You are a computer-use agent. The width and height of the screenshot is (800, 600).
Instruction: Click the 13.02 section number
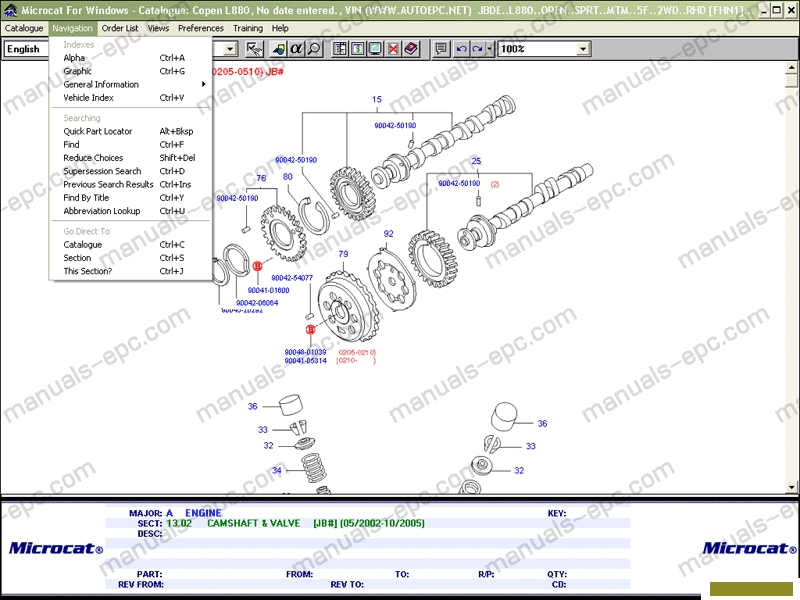(179, 523)
